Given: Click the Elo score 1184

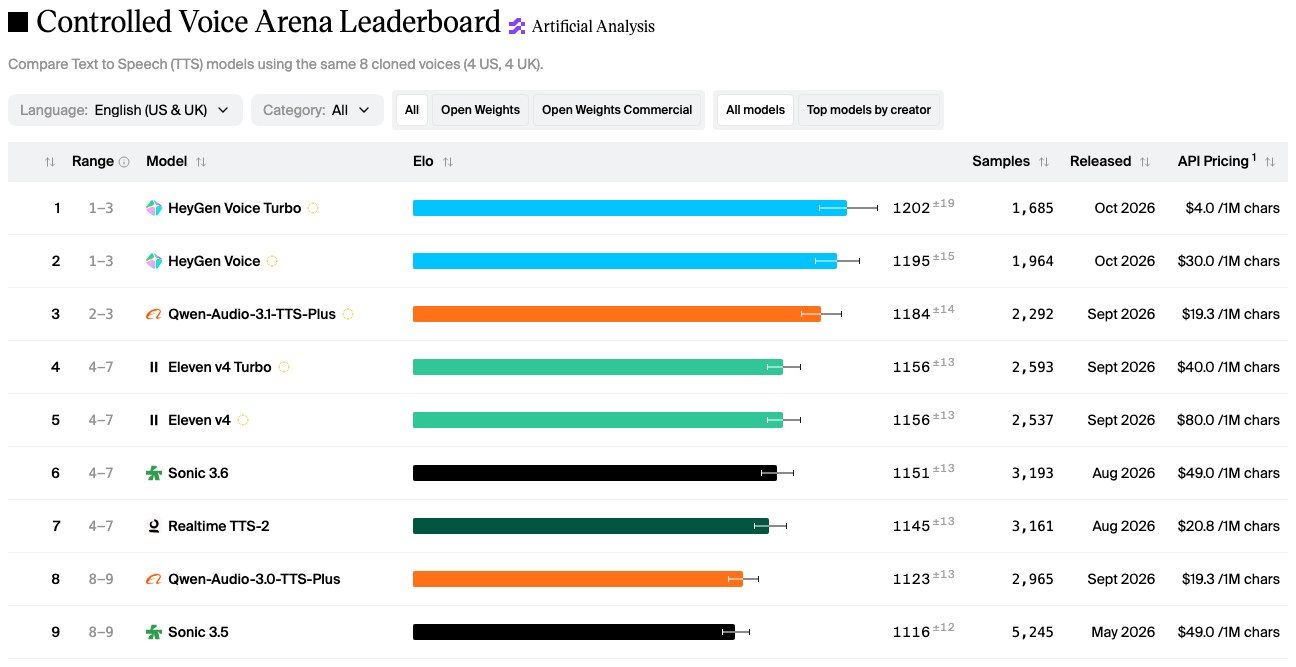Looking at the screenshot, I should [911, 314].
